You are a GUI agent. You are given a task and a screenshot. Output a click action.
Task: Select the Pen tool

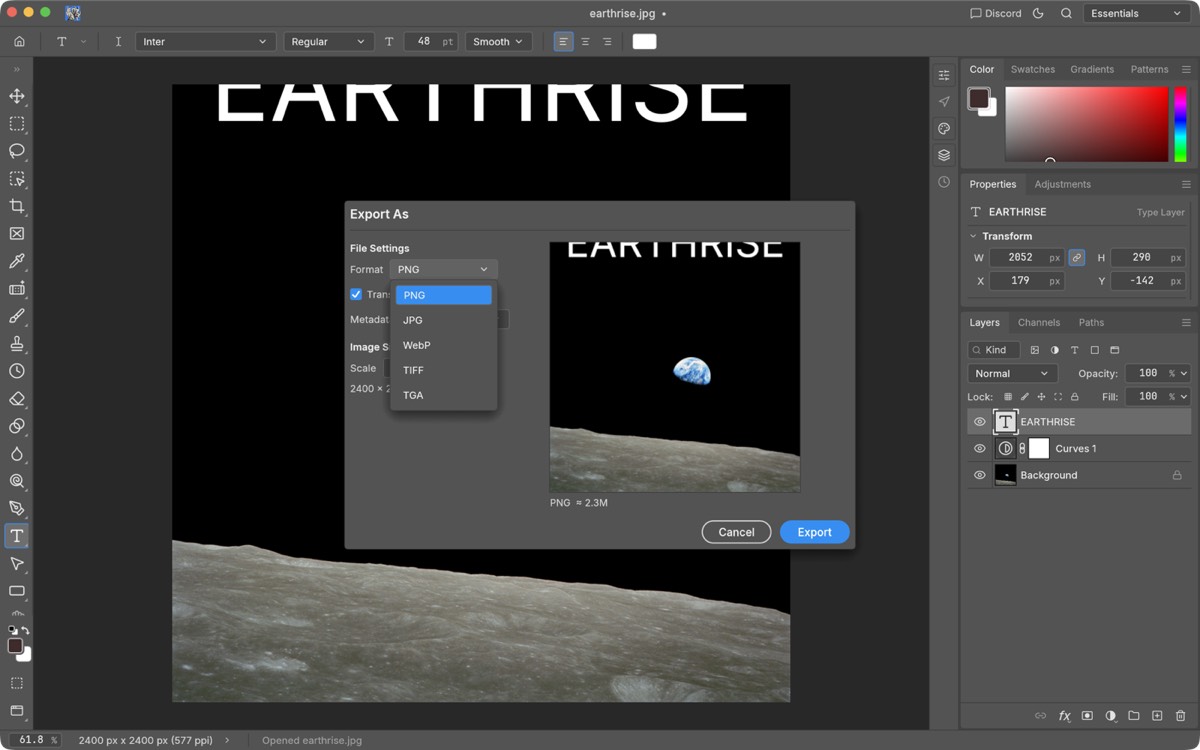[x=17, y=509]
